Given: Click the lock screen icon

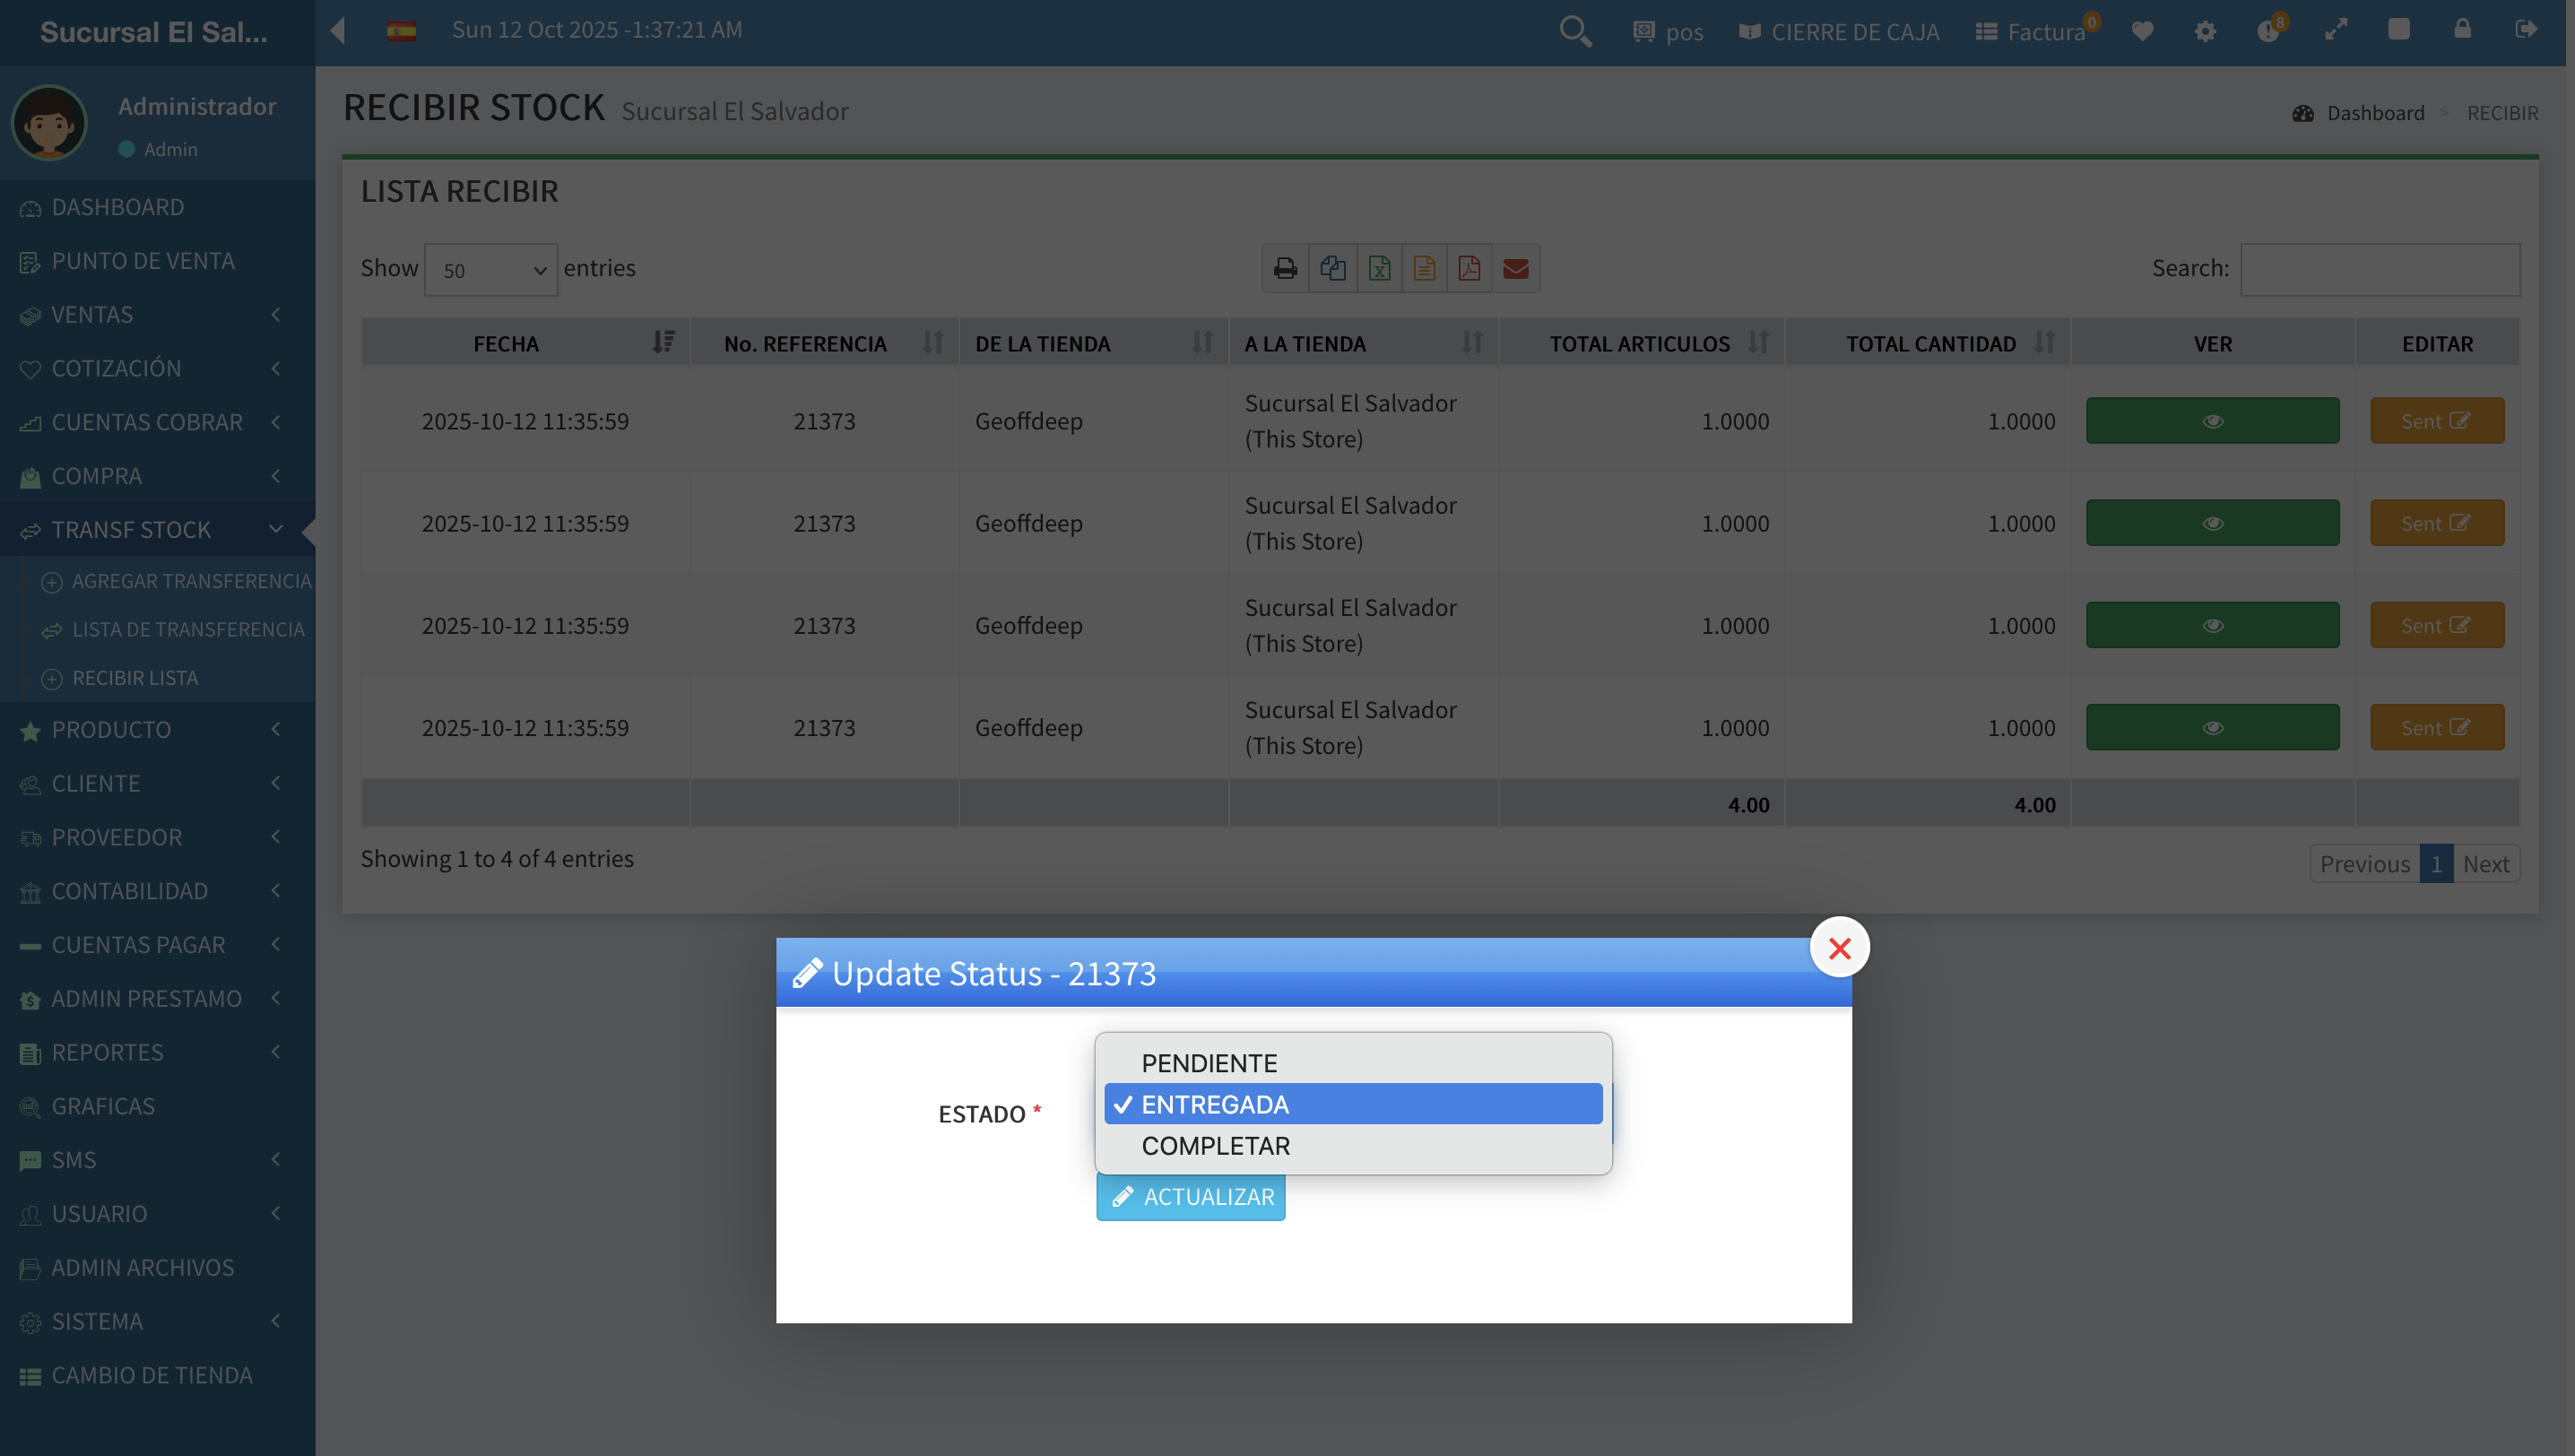Looking at the screenshot, I should click(x=2462, y=29).
